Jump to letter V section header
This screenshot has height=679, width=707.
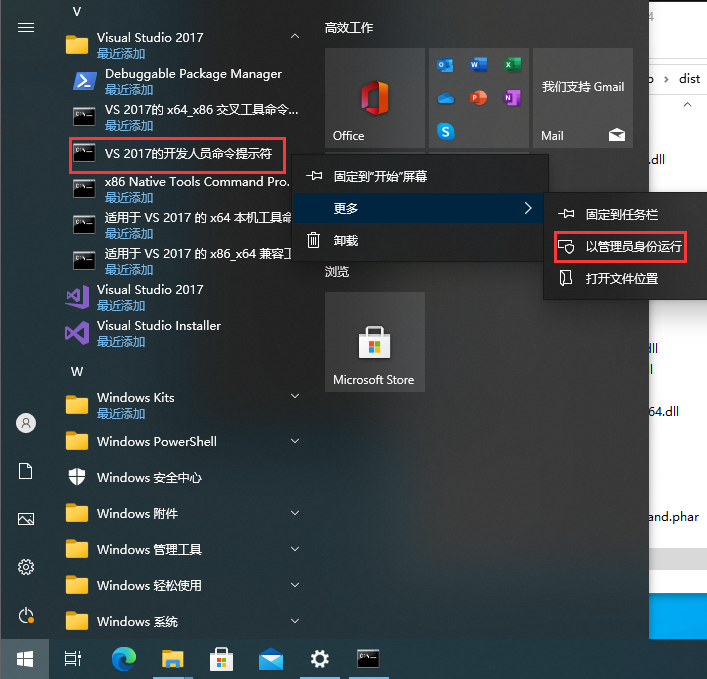coord(77,12)
